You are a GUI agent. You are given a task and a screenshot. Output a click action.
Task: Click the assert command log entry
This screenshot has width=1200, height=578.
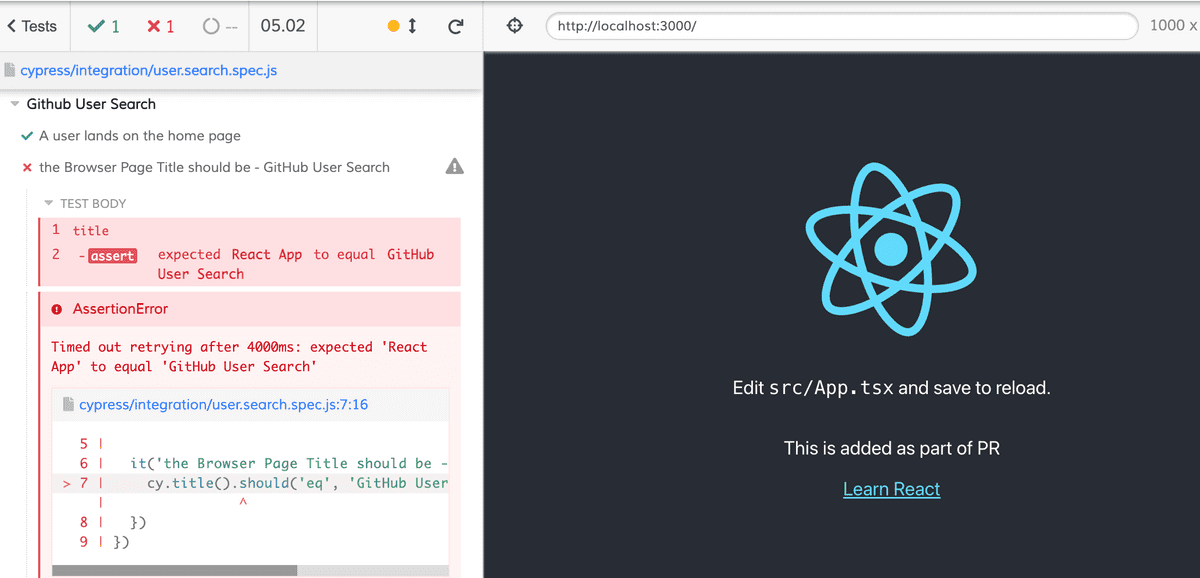[112, 256]
